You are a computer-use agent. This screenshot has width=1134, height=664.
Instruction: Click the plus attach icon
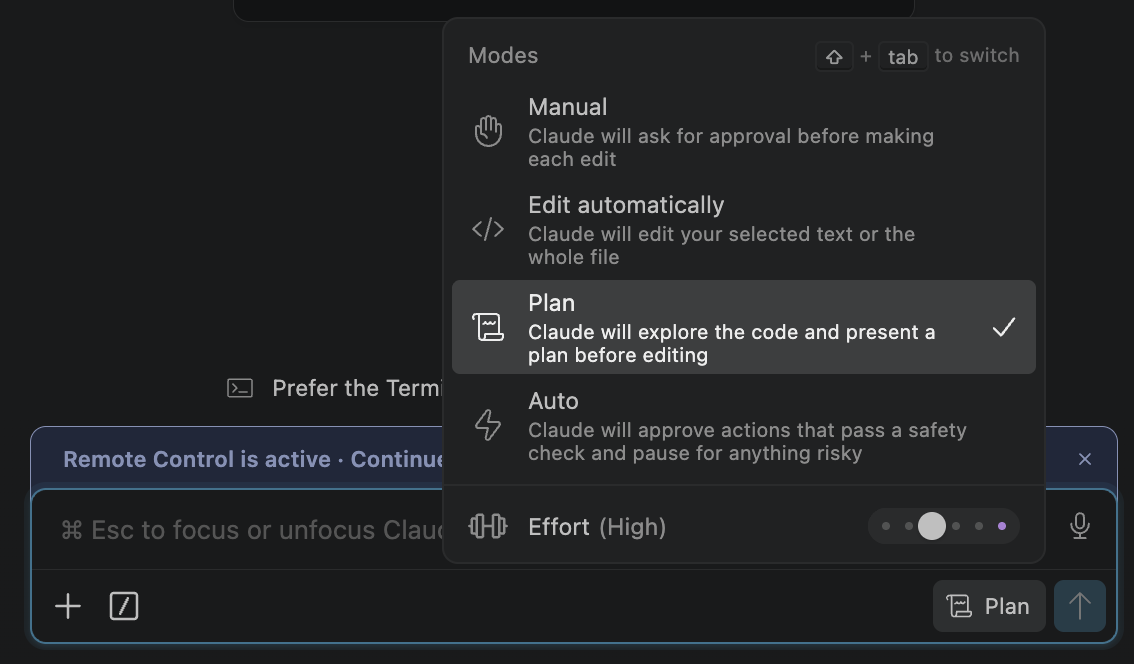(x=68, y=606)
